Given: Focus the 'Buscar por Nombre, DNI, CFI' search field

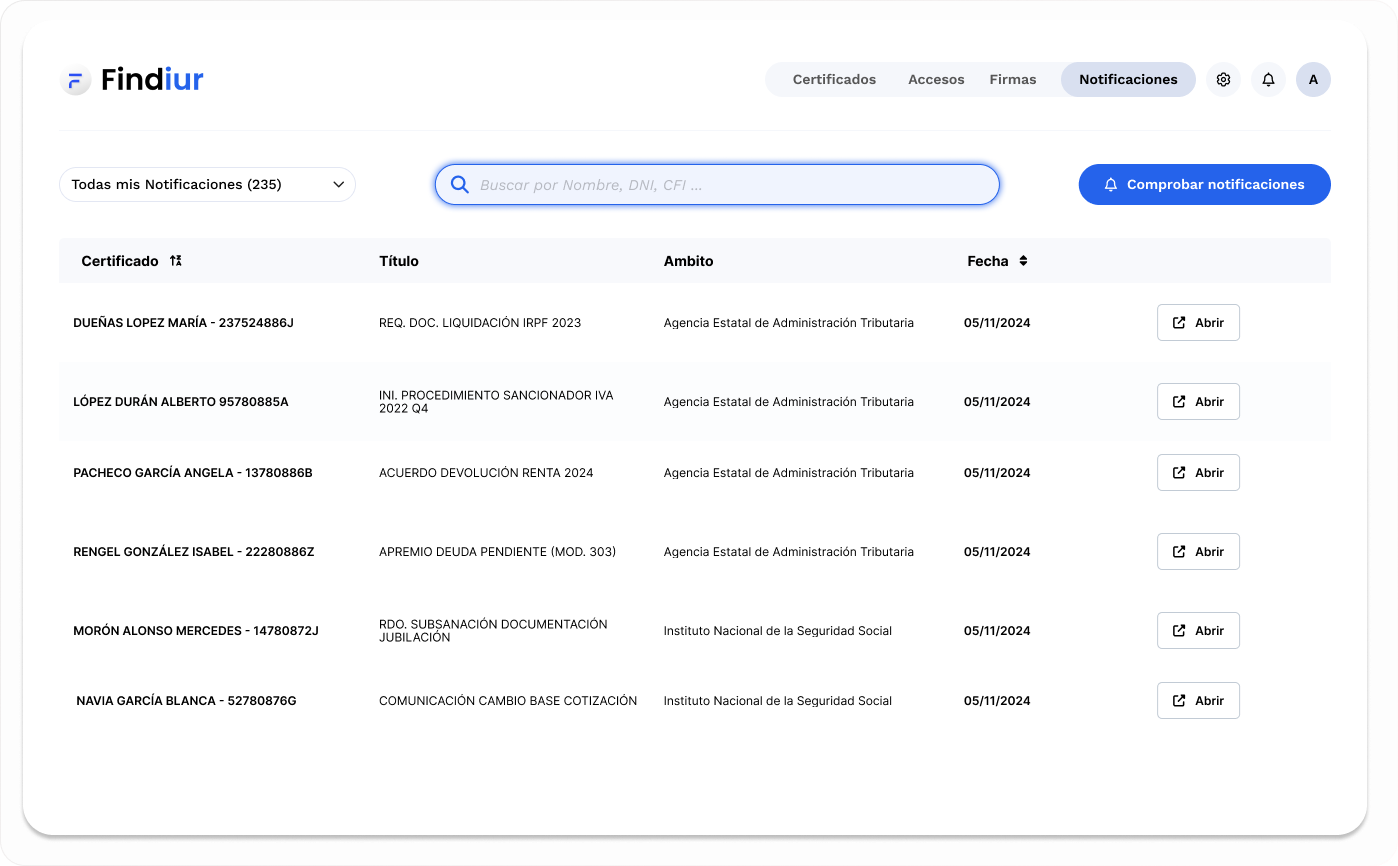Looking at the screenshot, I should (717, 185).
